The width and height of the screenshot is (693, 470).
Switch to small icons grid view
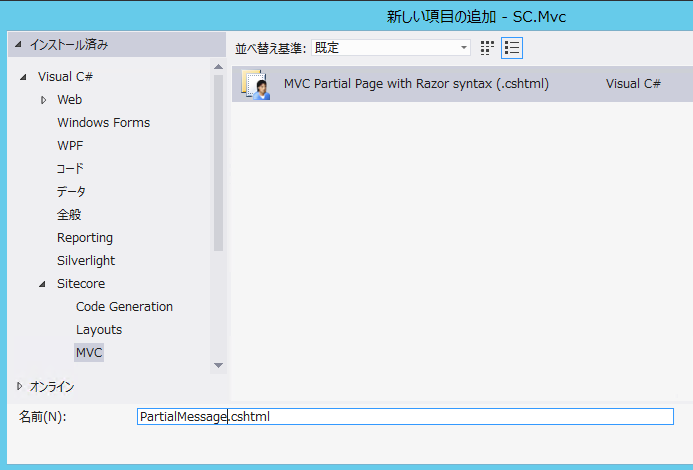pos(487,48)
